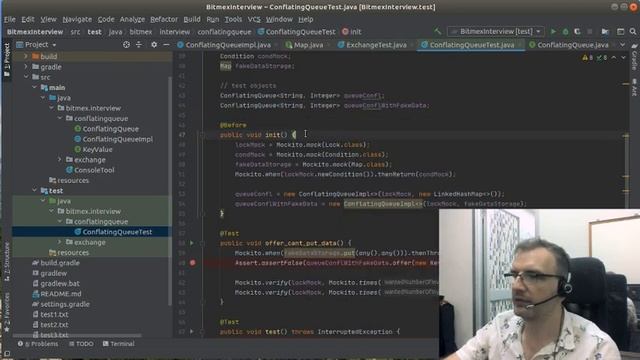Open the File menu
Screen dimensions: 640x360
coord(9,19)
